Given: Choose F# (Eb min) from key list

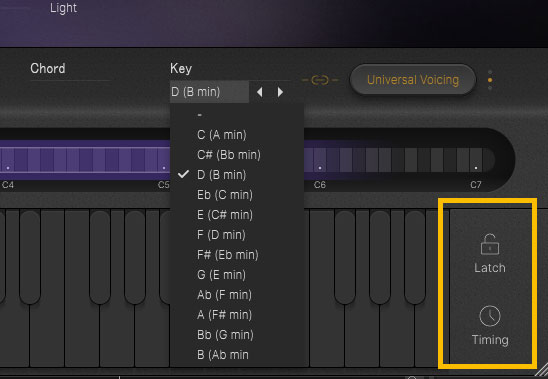Looking at the screenshot, I should pyautogui.click(x=237, y=255).
